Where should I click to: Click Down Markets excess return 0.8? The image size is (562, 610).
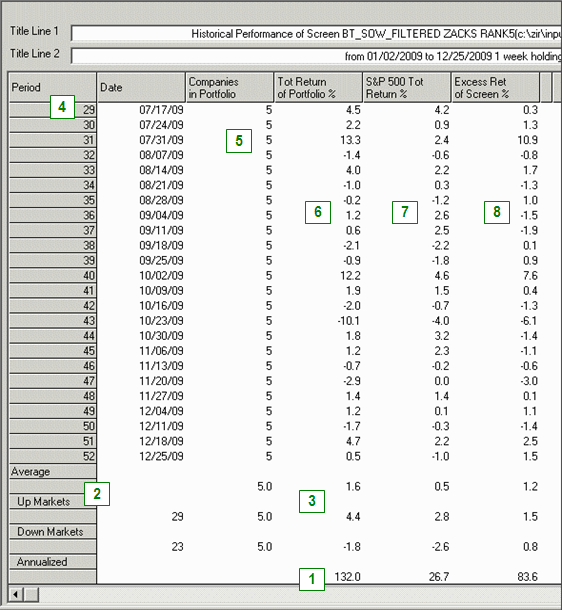point(530,547)
